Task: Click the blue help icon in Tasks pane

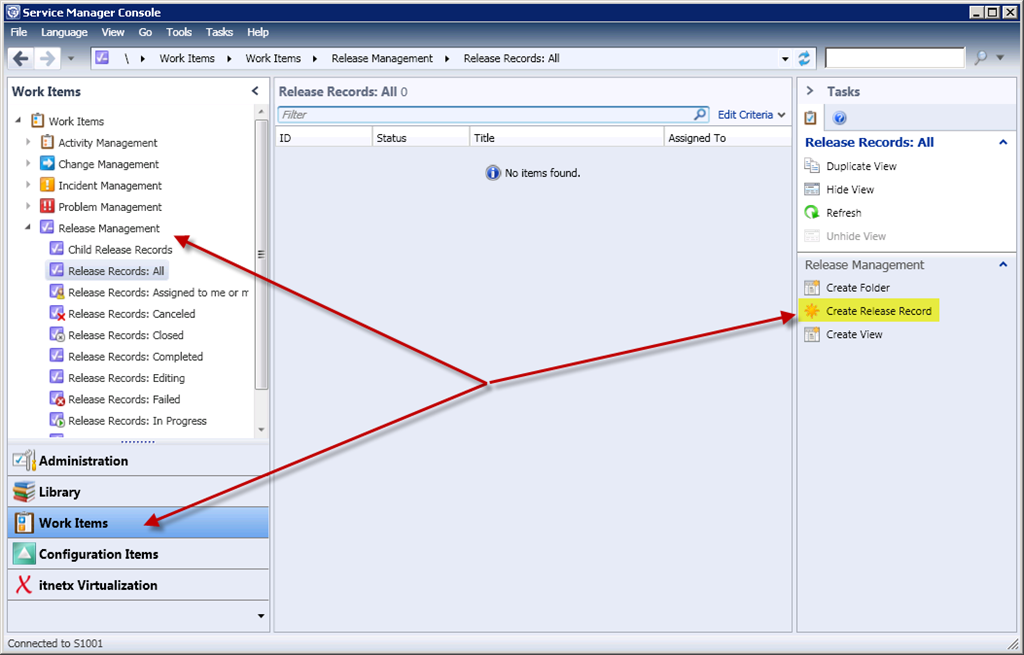Action: click(x=840, y=118)
